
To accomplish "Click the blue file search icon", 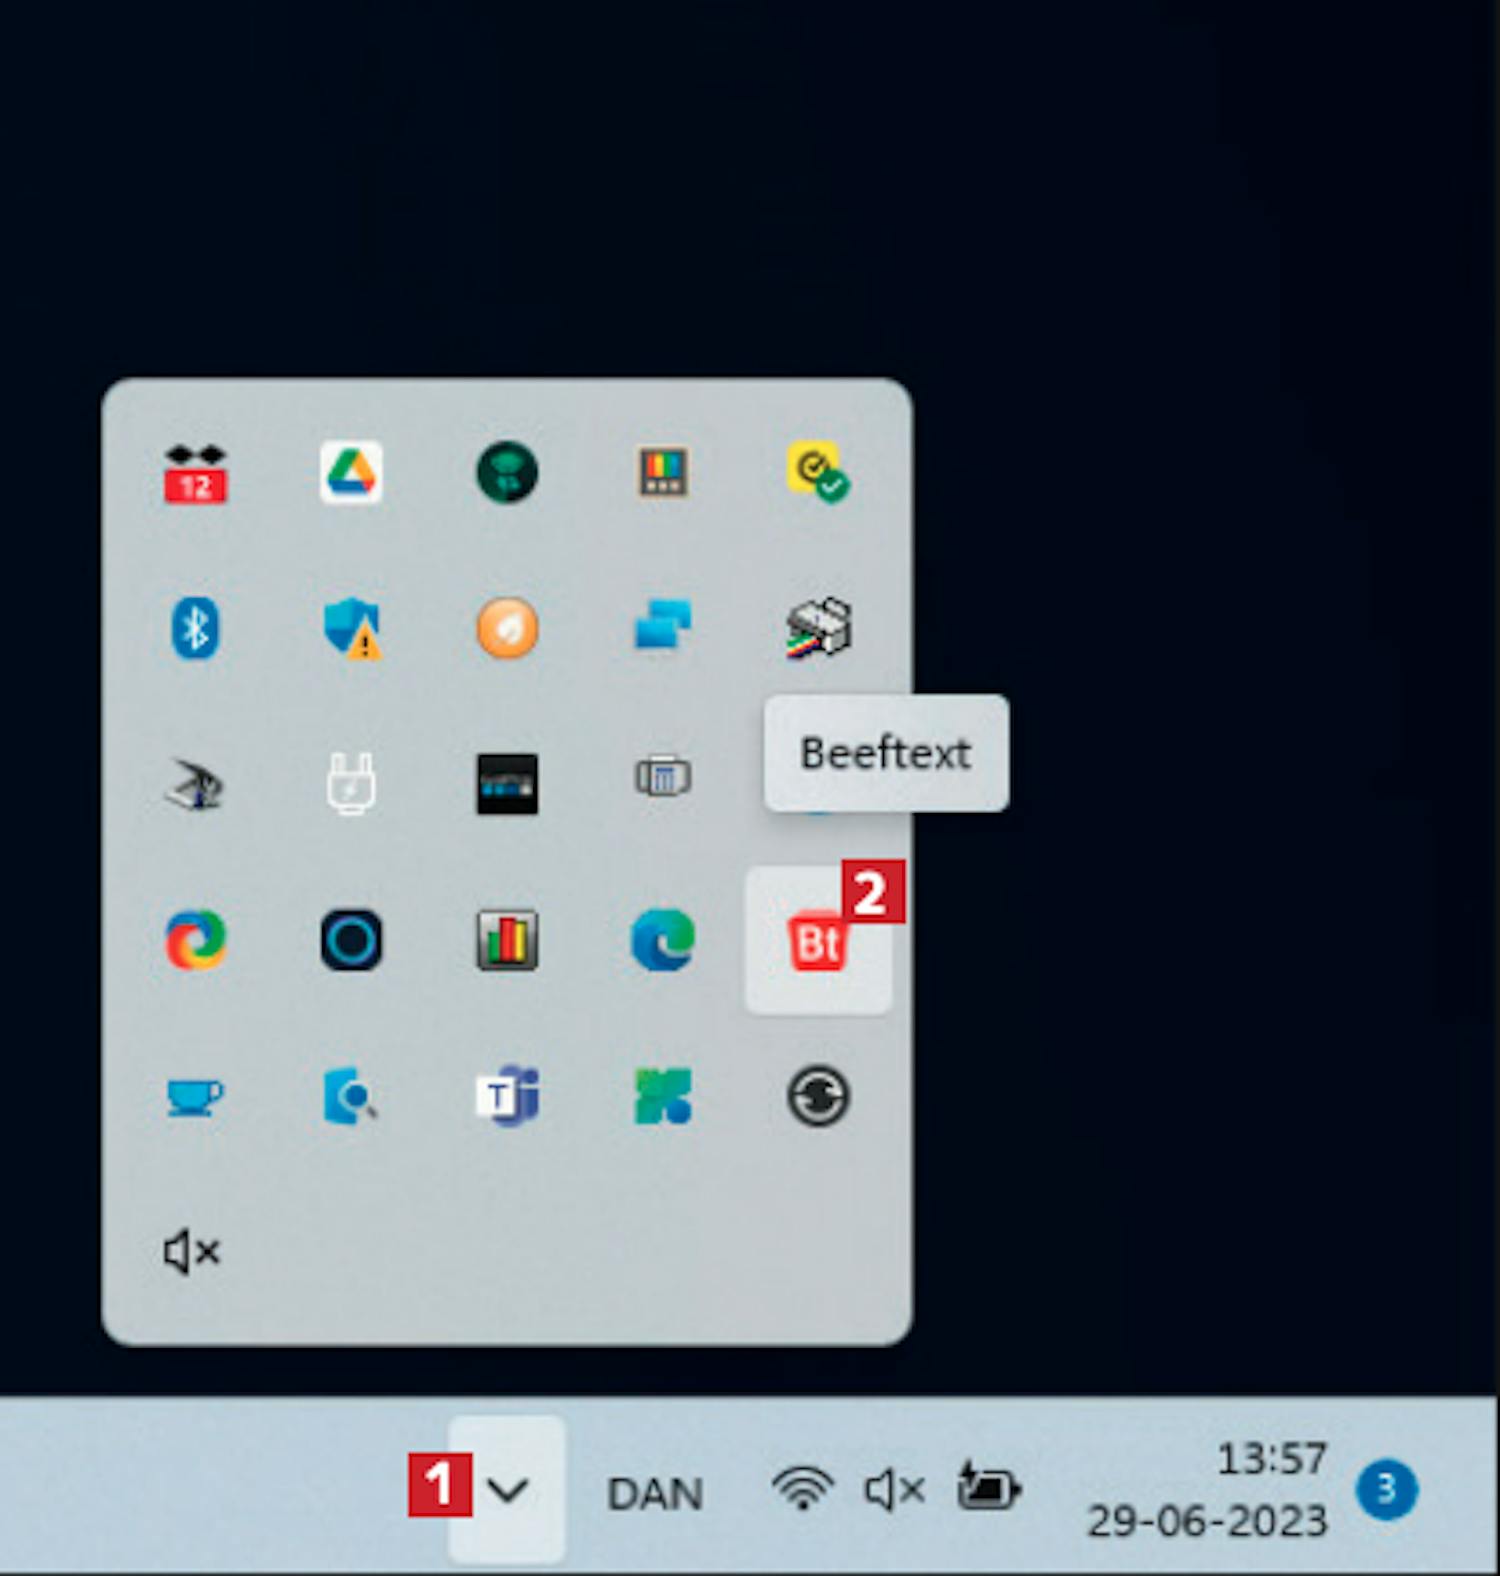I will coord(351,1096).
